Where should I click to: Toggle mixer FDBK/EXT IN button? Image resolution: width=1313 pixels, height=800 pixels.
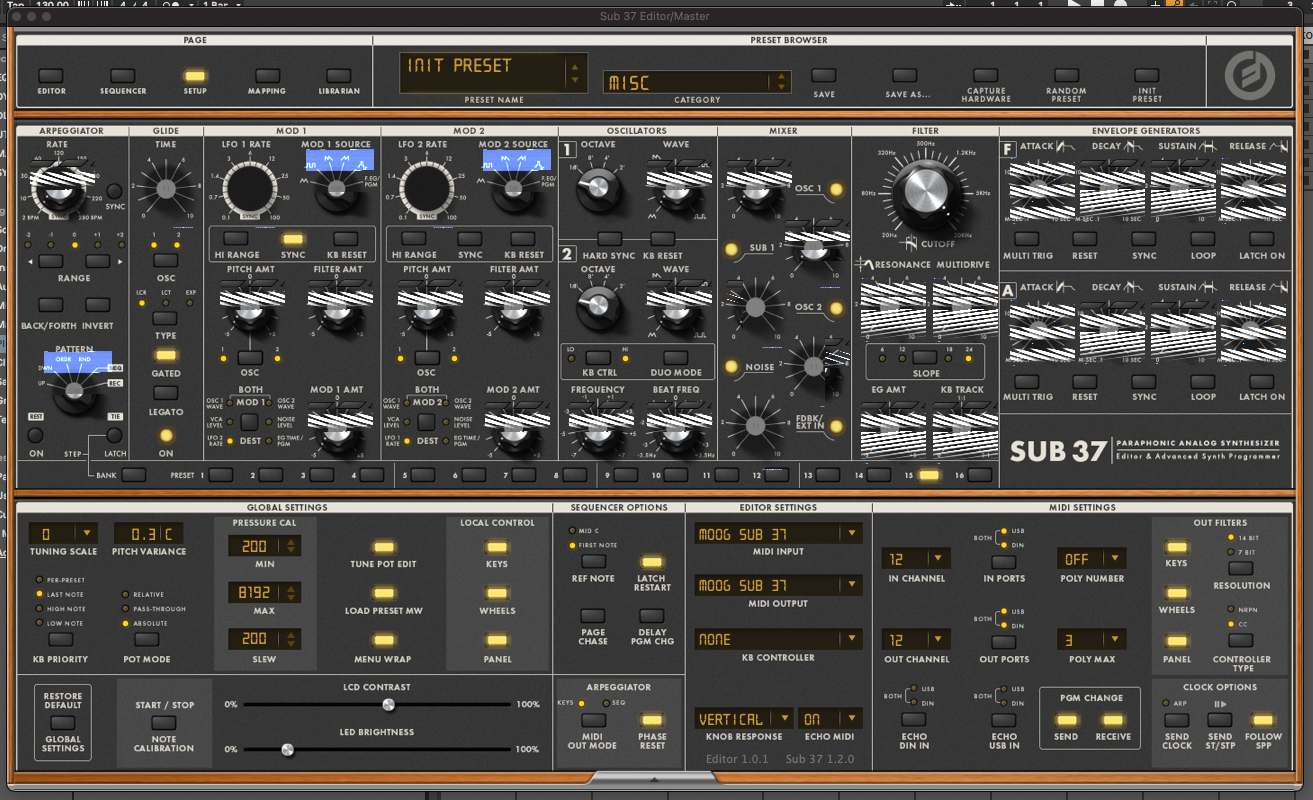(x=836, y=427)
